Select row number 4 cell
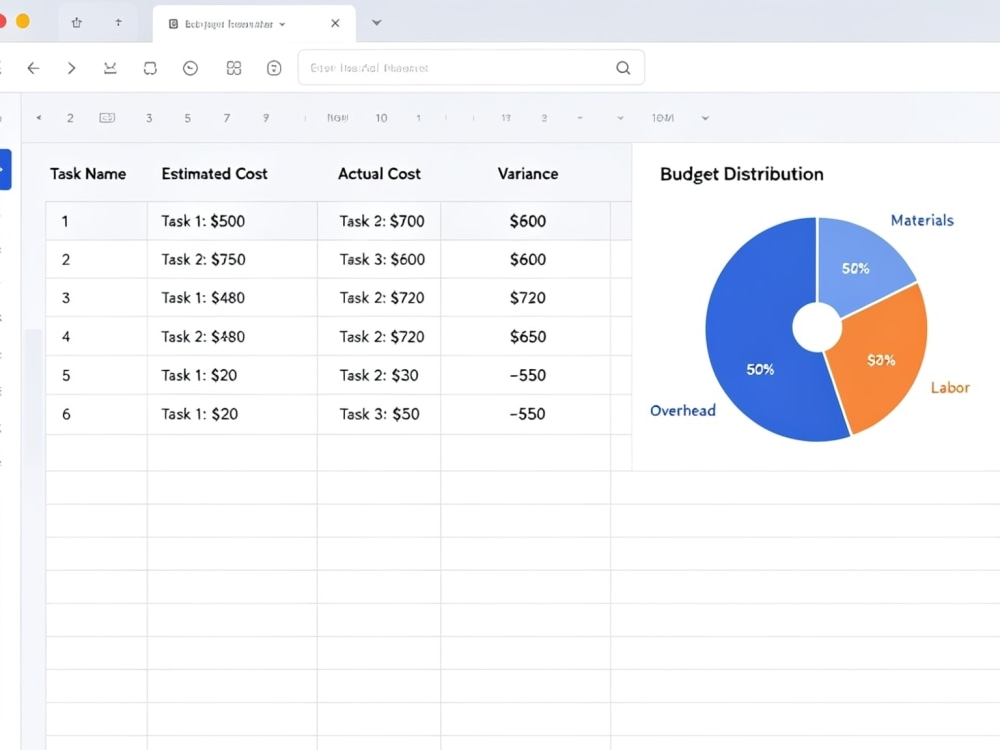This screenshot has width=1000, height=750. [x=96, y=336]
